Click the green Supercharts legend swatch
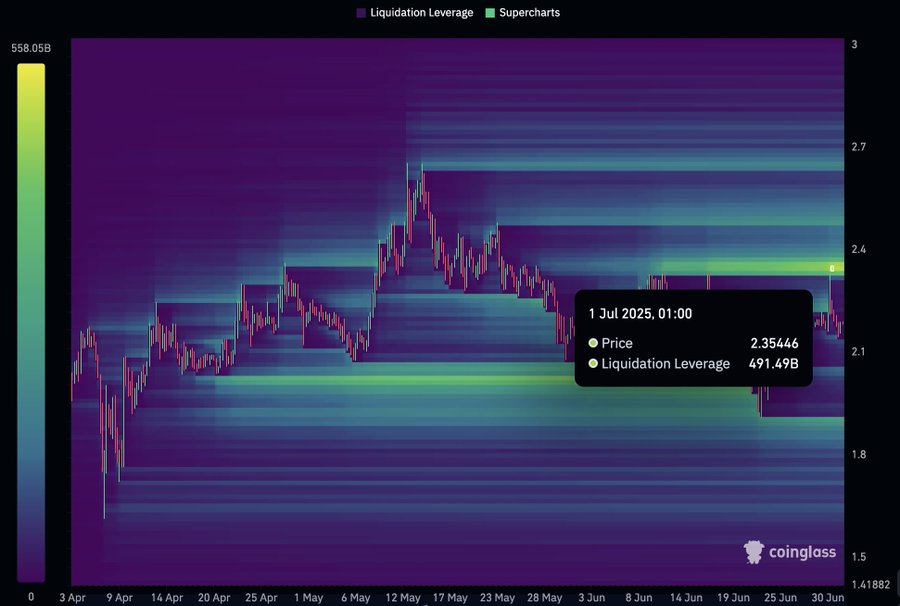Image resolution: width=900 pixels, height=606 pixels. pyautogui.click(x=490, y=13)
